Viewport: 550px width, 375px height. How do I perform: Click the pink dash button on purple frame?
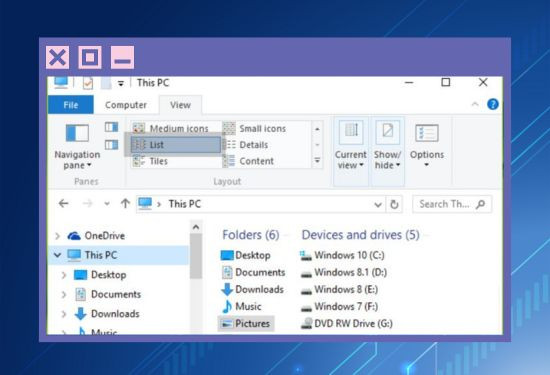coord(122,57)
